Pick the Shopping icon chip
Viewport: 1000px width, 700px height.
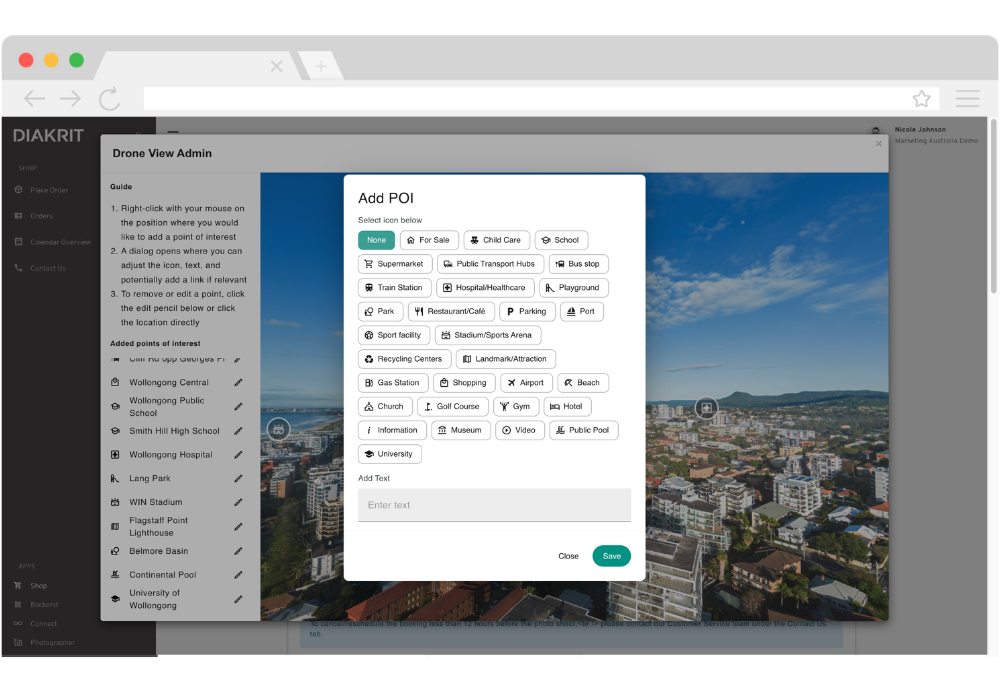pos(464,383)
